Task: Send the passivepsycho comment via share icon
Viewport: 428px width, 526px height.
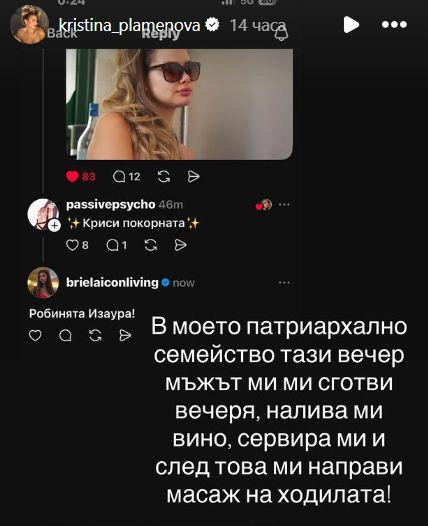Action: 180,246
